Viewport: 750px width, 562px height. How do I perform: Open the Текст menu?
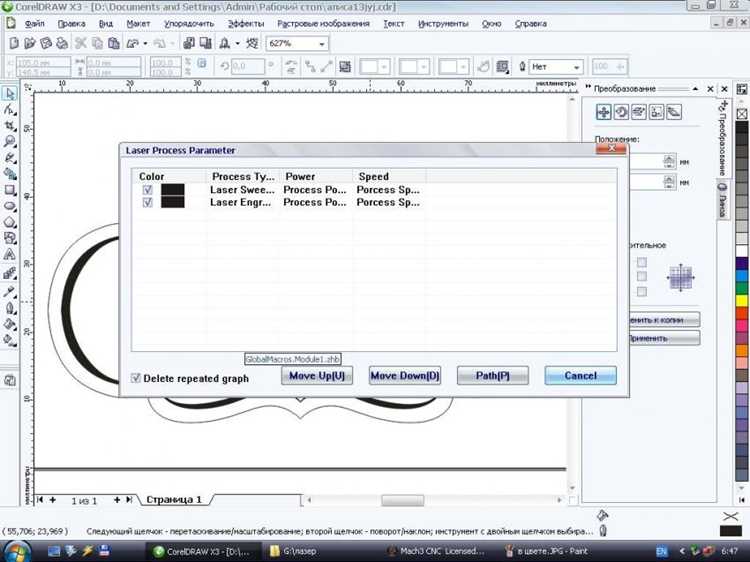[x=394, y=23]
